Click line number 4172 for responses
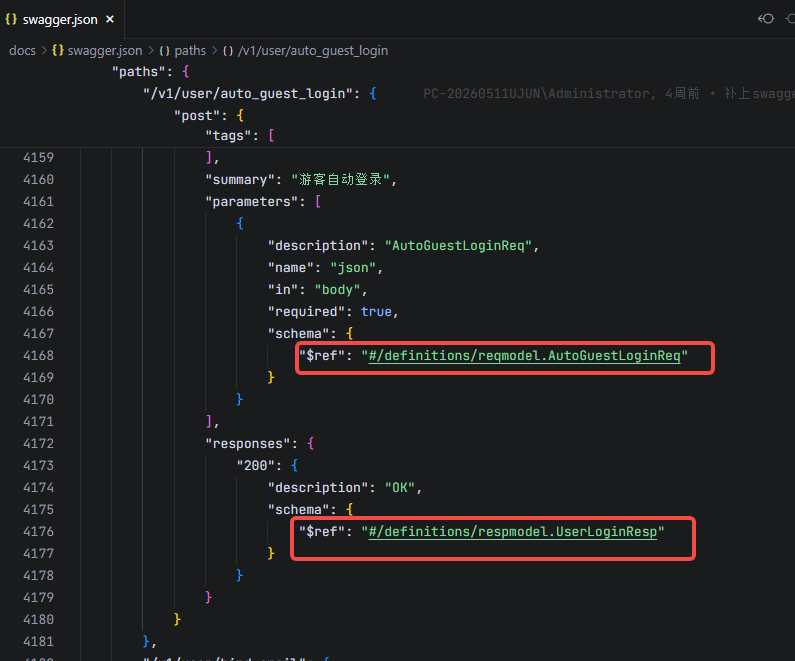Screen dimensions: 795x661 pyautogui.click(x=39, y=444)
